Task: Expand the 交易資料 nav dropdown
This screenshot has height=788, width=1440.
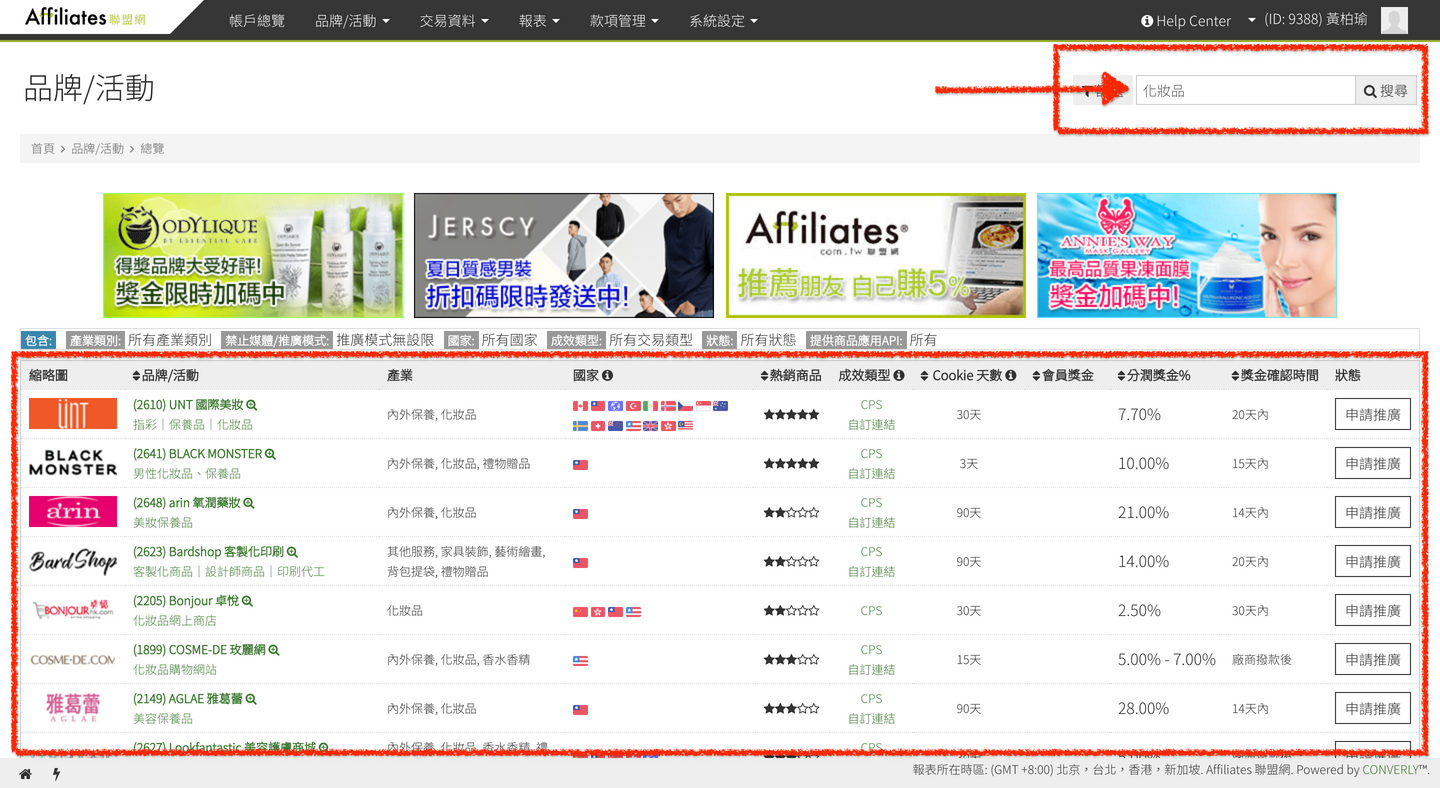Action: [x=454, y=20]
